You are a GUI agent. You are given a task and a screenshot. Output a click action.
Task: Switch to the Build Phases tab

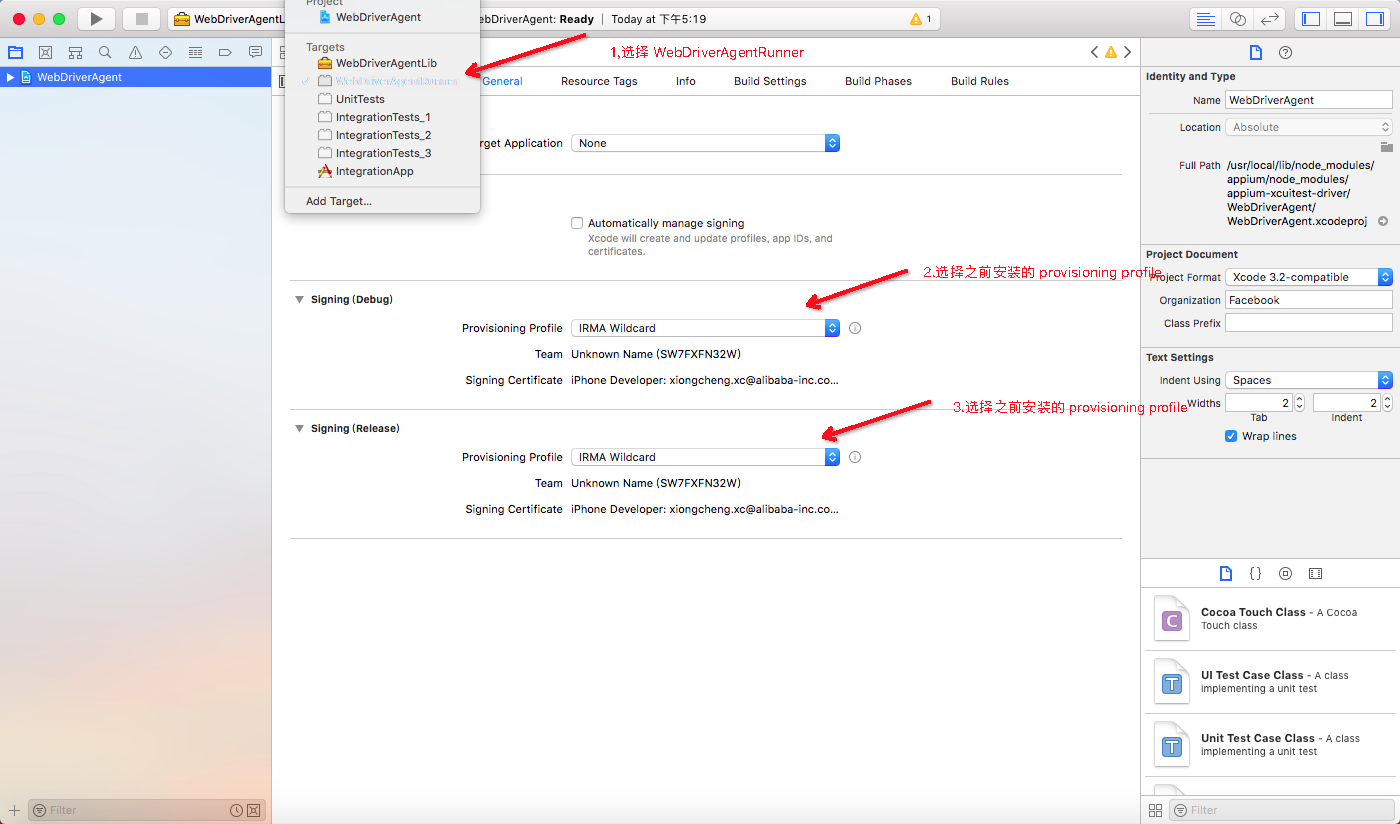pos(878,81)
